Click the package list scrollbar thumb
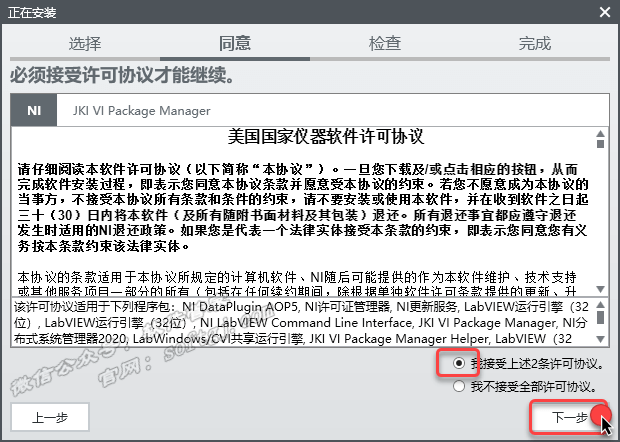Viewport: 620px width, 442px height. point(600,317)
